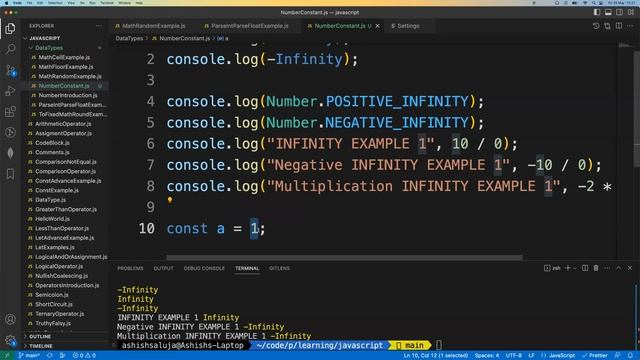
Task: Toggle the primary sidebar layout button
Action: [597, 12]
